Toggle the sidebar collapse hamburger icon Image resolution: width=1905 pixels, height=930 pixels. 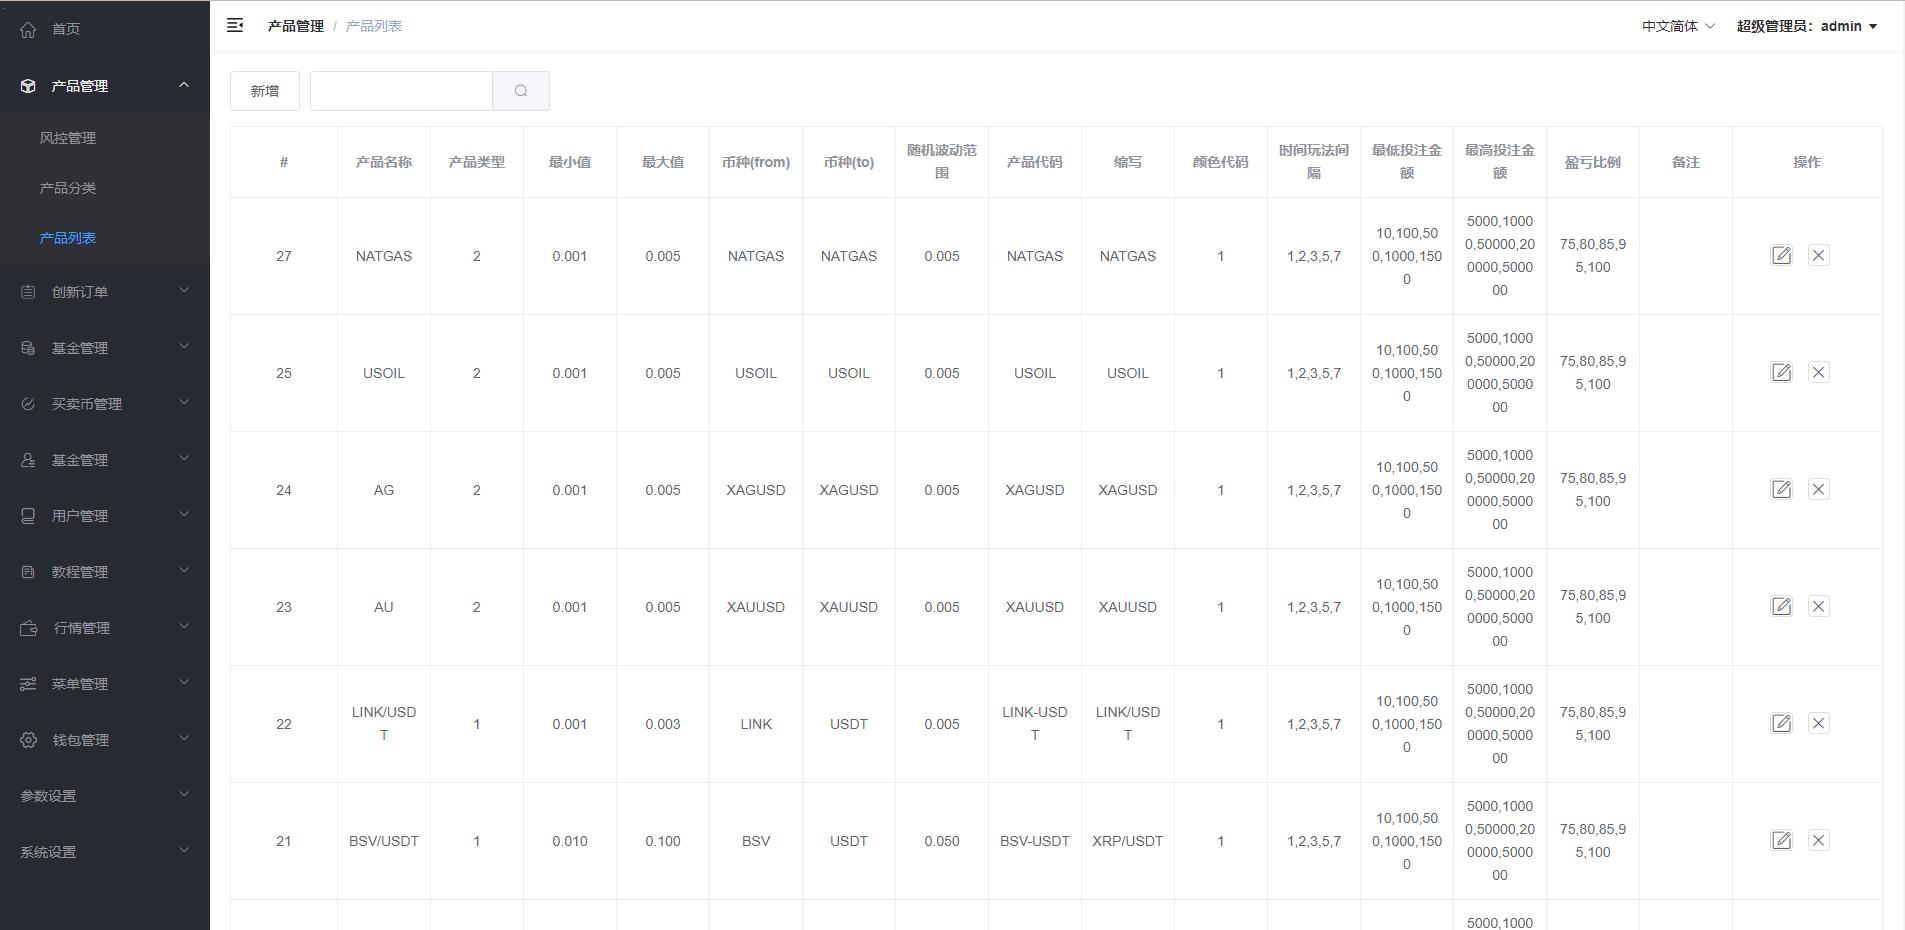tap(235, 26)
